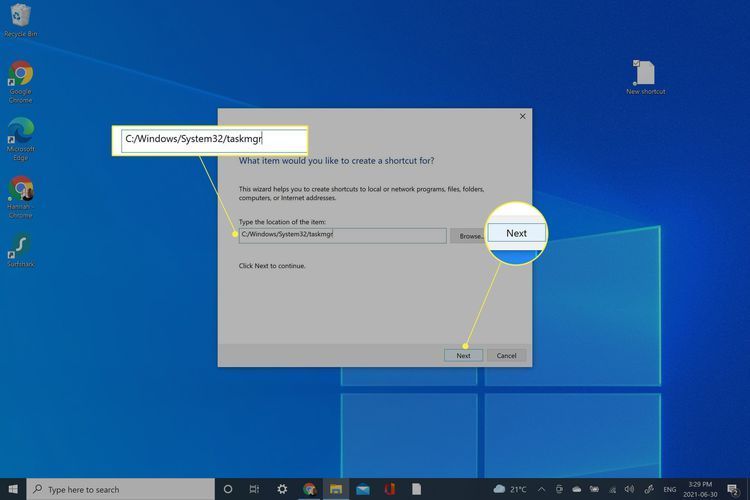Select the Hannah Chrome profile shortcut

coord(20,190)
